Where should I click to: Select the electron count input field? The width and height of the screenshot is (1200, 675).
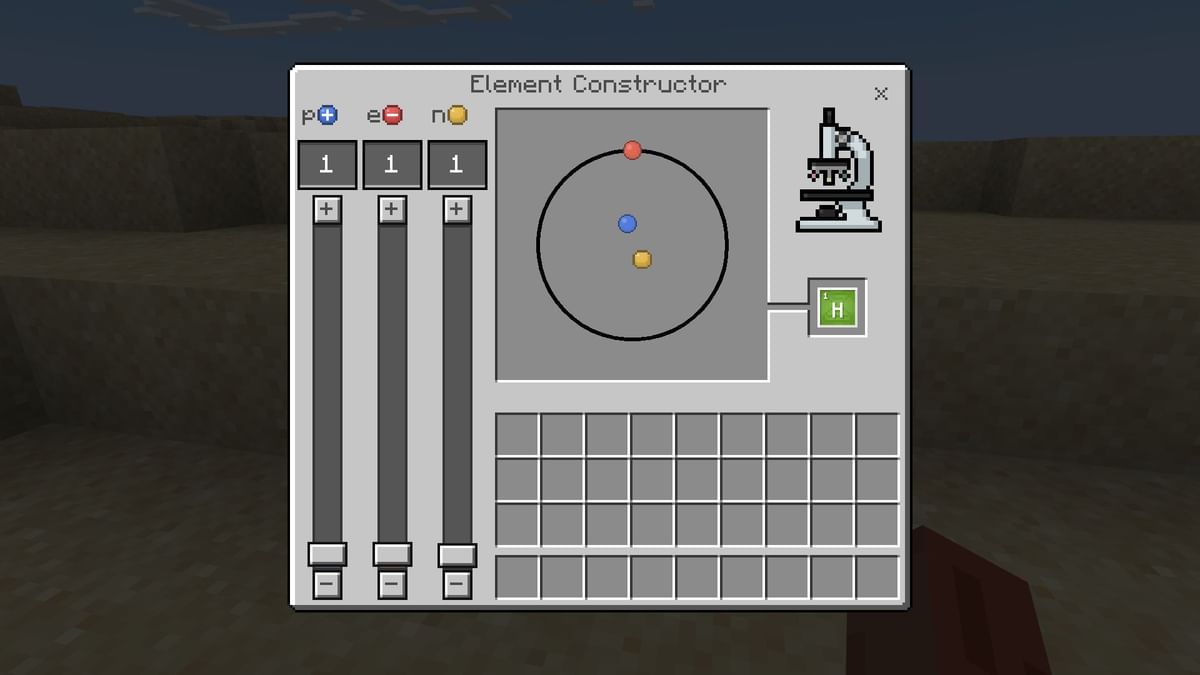pyautogui.click(x=392, y=165)
